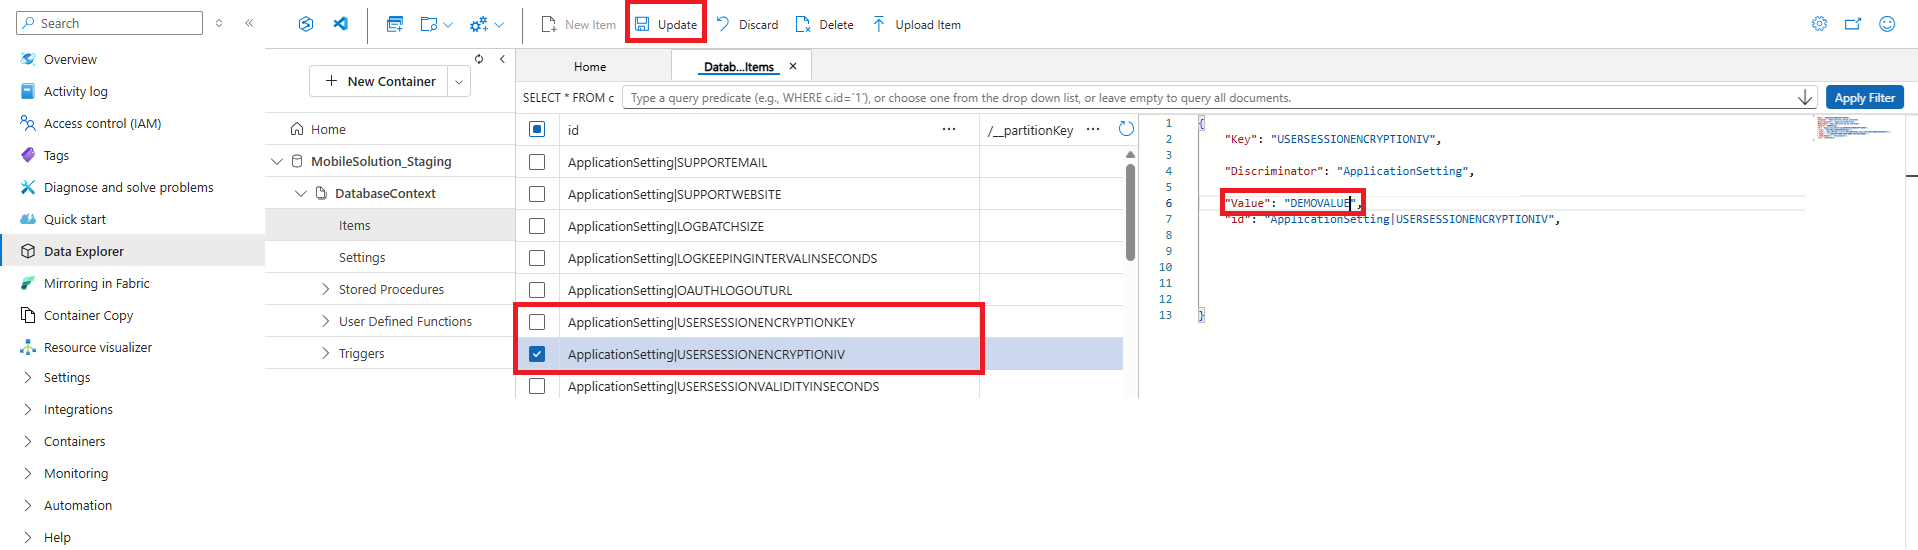Check the USERSESSIONENCRYPTIONKEY item checkbox
The height and width of the screenshot is (550, 1918).
[x=537, y=322]
